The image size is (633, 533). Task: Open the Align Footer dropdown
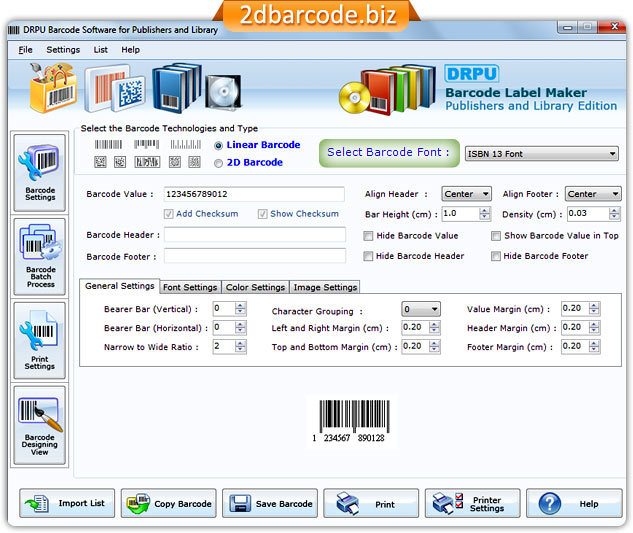coord(593,194)
